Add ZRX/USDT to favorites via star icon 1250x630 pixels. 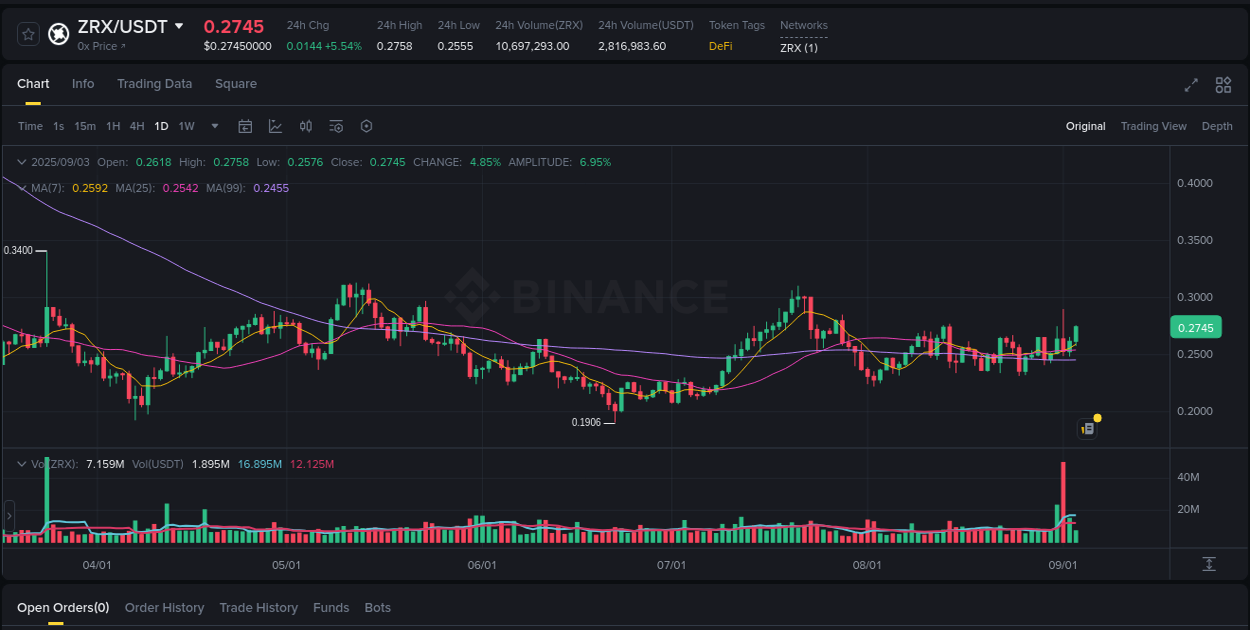tap(27, 33)
